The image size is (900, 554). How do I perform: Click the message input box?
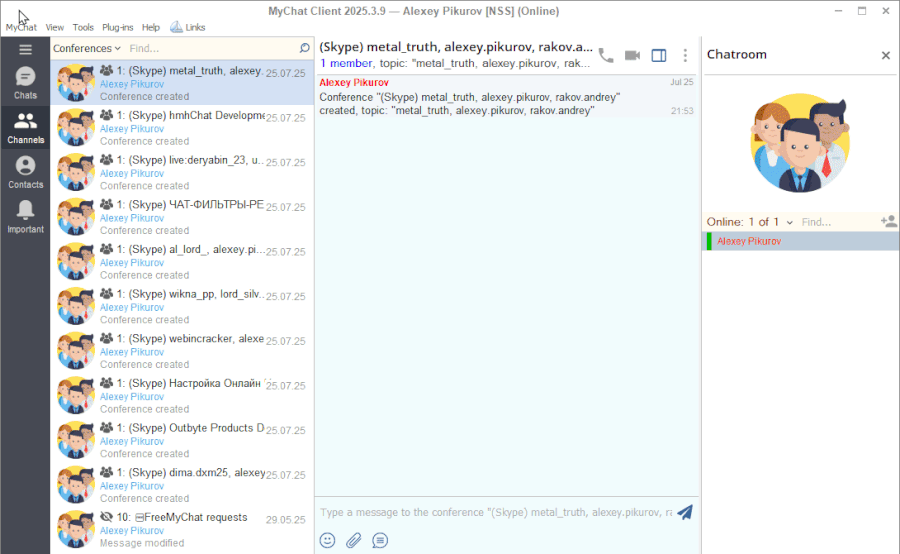[x=496, y=512]
